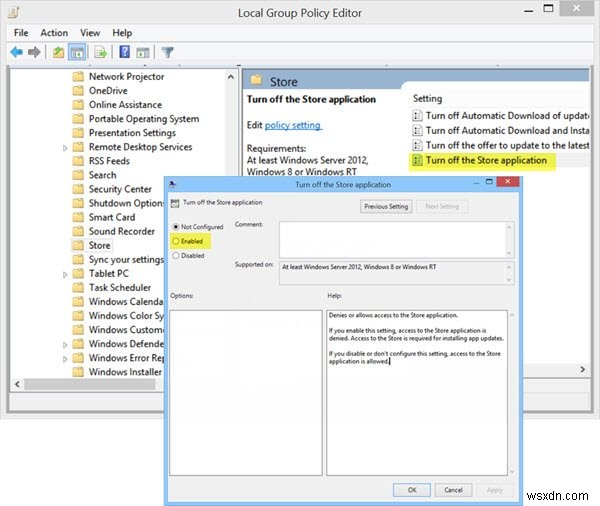Click the Previous Setting button
Screen dimensions: 600x506
pos(386,206)
